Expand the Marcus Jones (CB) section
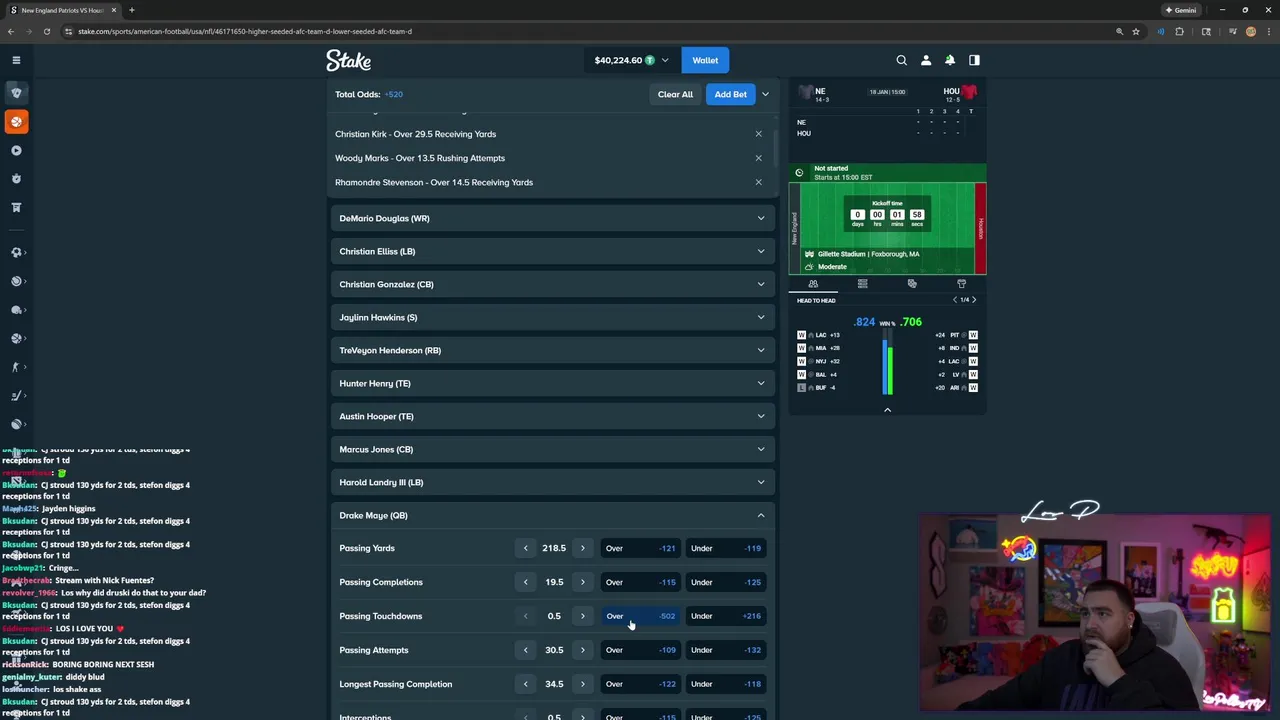1280x720 pixels. pos(553,449)
